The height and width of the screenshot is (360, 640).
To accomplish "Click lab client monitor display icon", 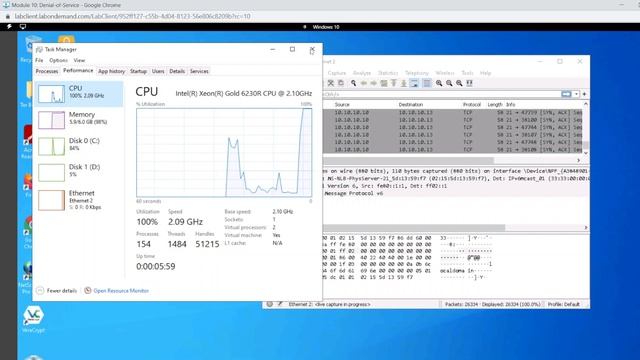I will point(23,27).
